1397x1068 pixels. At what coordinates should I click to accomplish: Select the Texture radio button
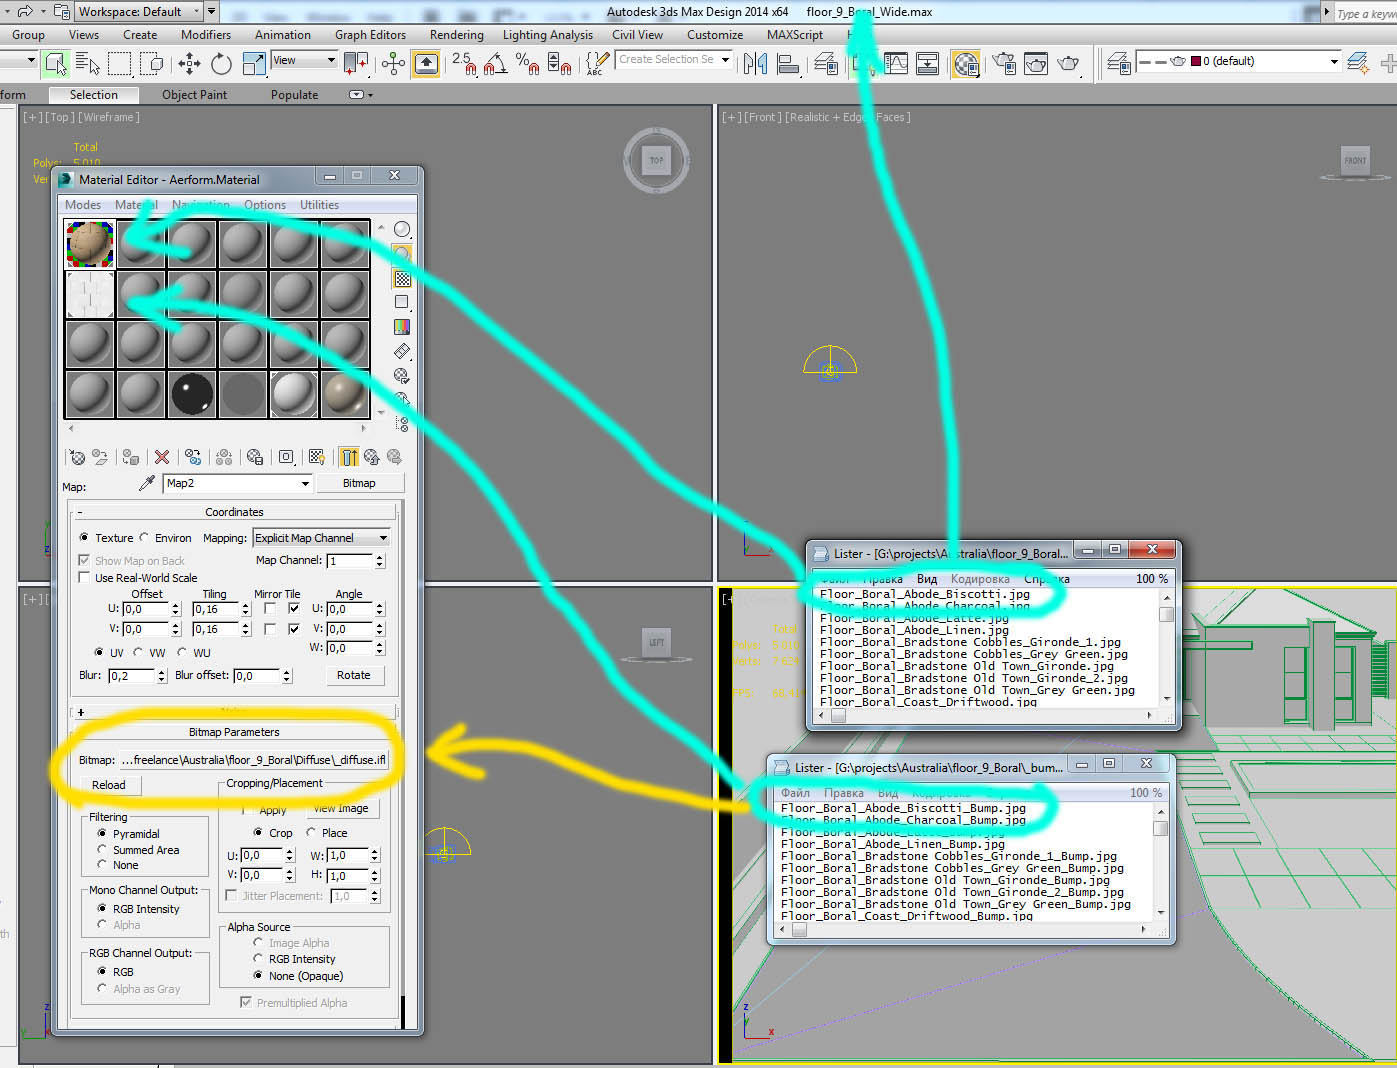click(x=84, y=538)
